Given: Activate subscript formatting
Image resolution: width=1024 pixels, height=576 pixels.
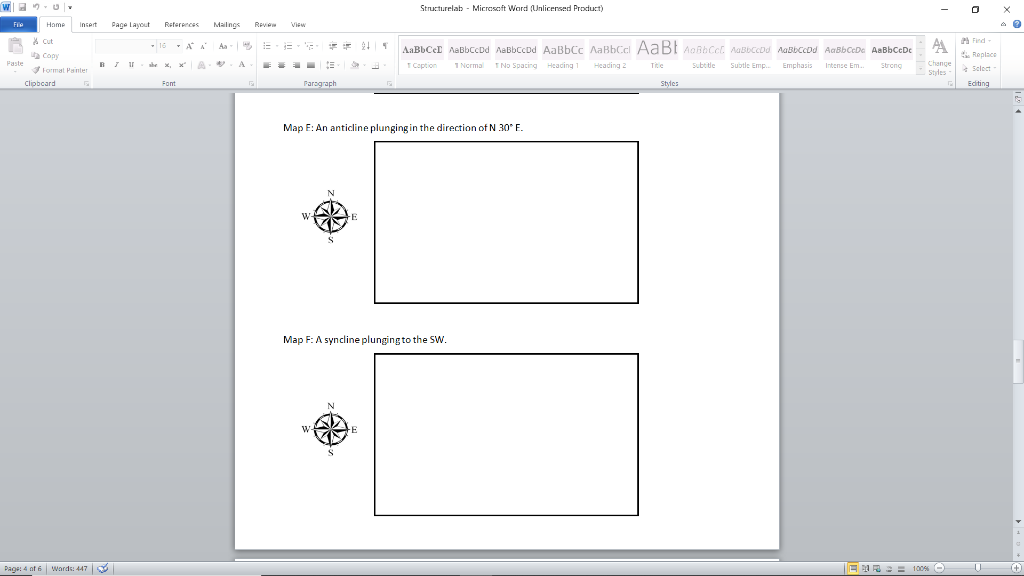Looking at the screenshot, I should point(167,65).
